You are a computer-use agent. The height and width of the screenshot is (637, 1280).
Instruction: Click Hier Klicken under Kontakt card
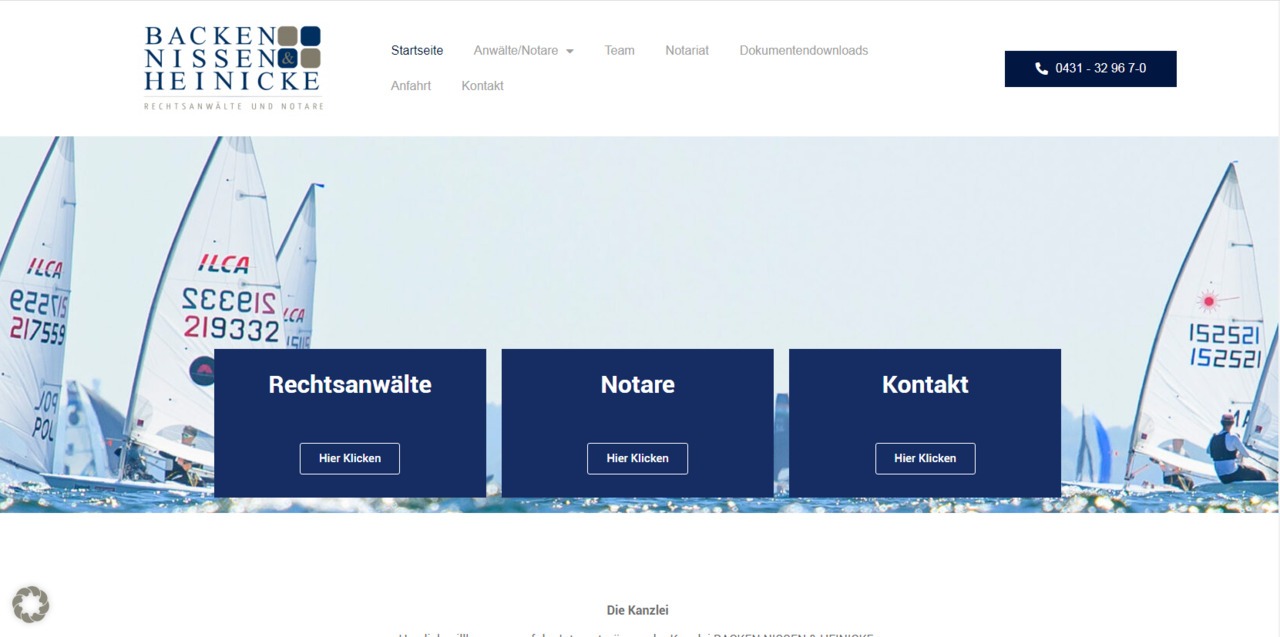point(925,458)
